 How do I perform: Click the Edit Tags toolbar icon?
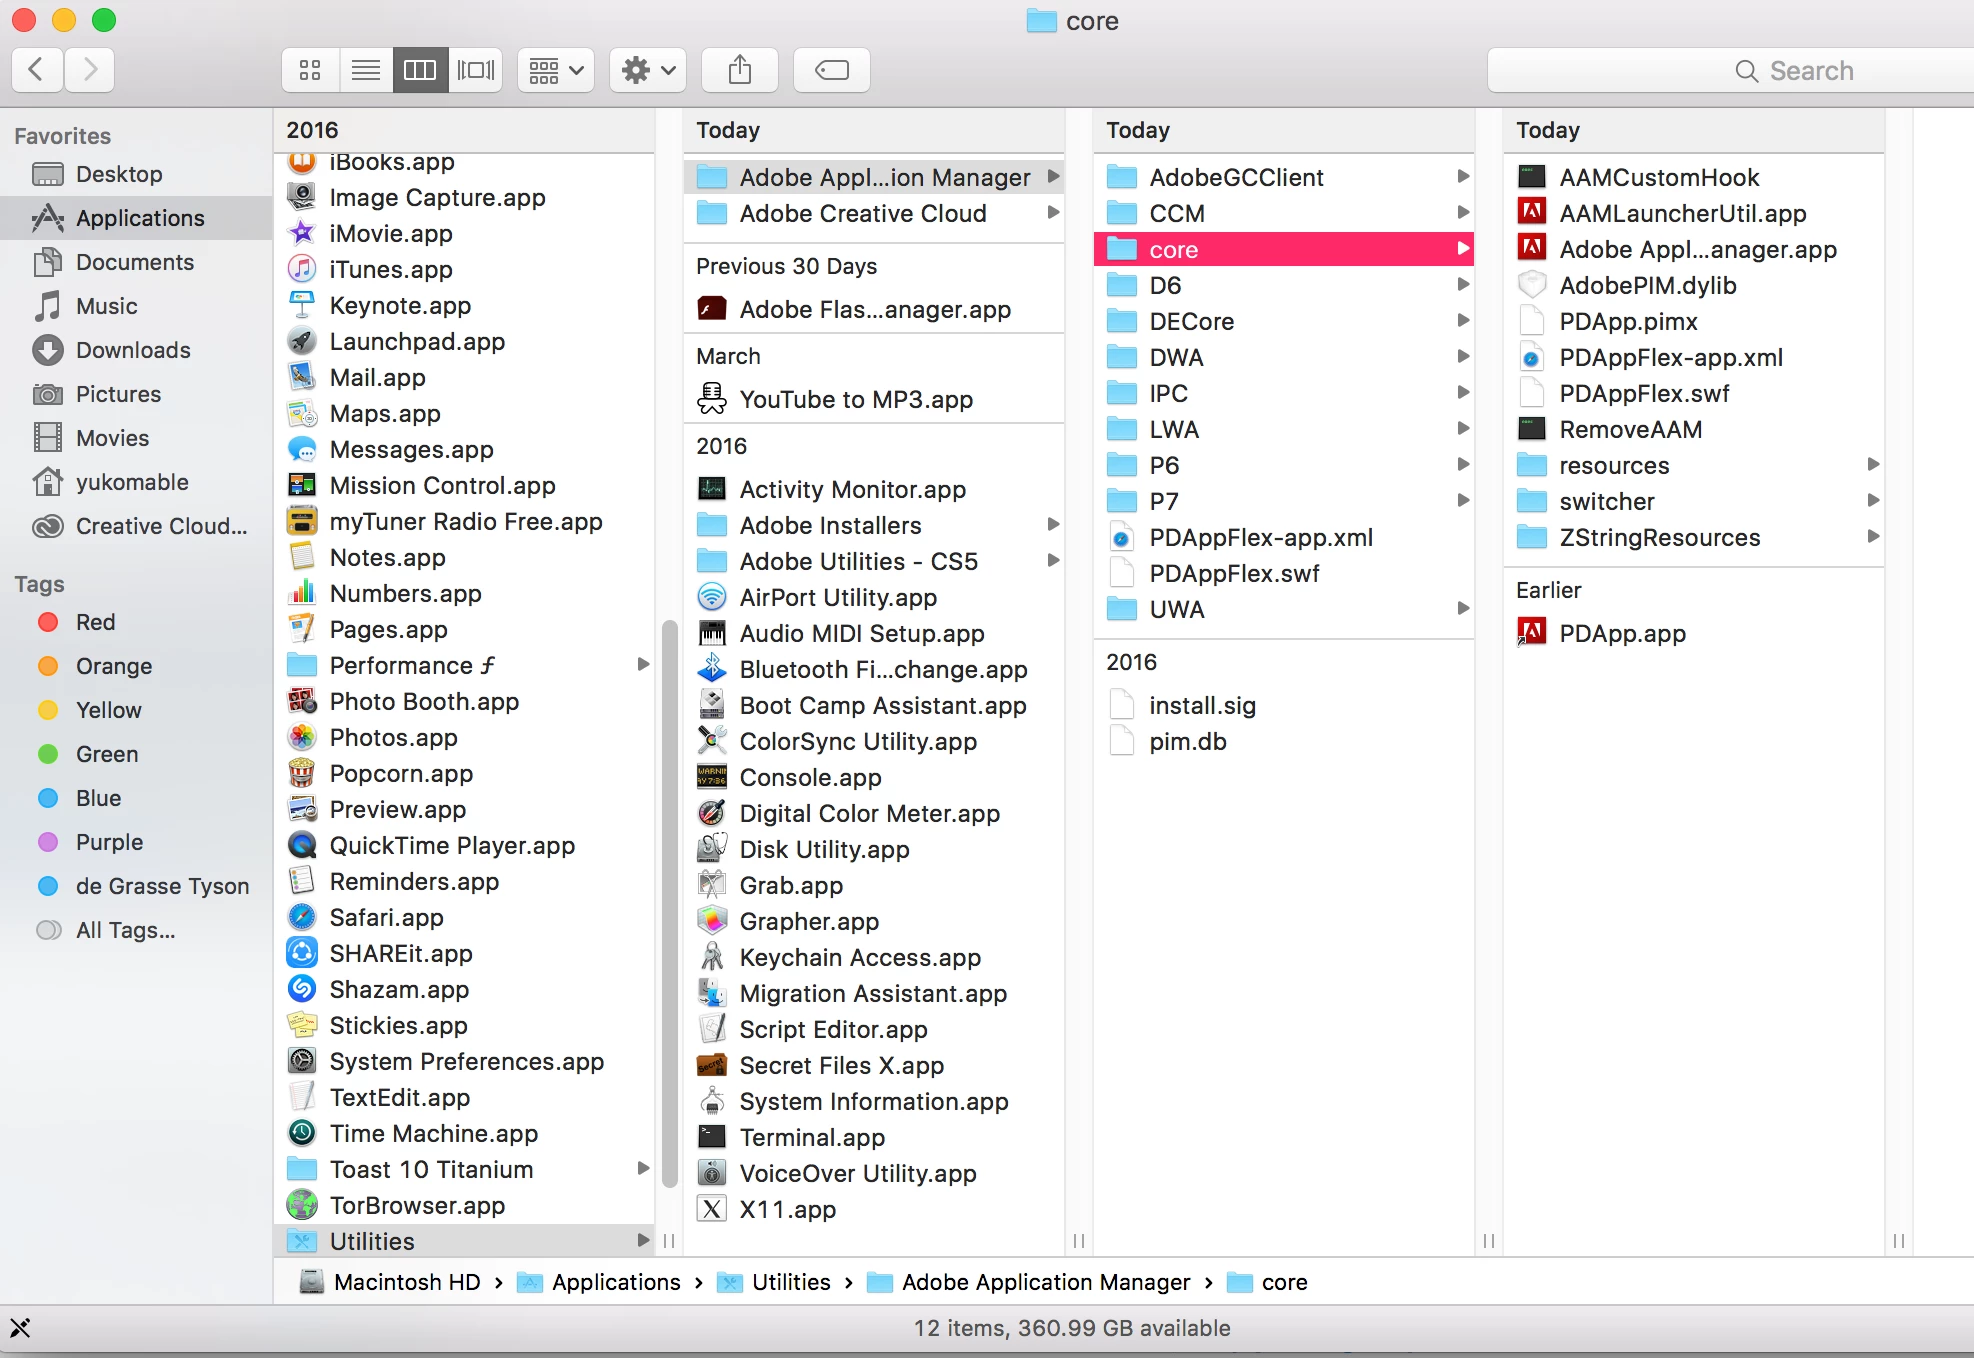tap(831, 70)
